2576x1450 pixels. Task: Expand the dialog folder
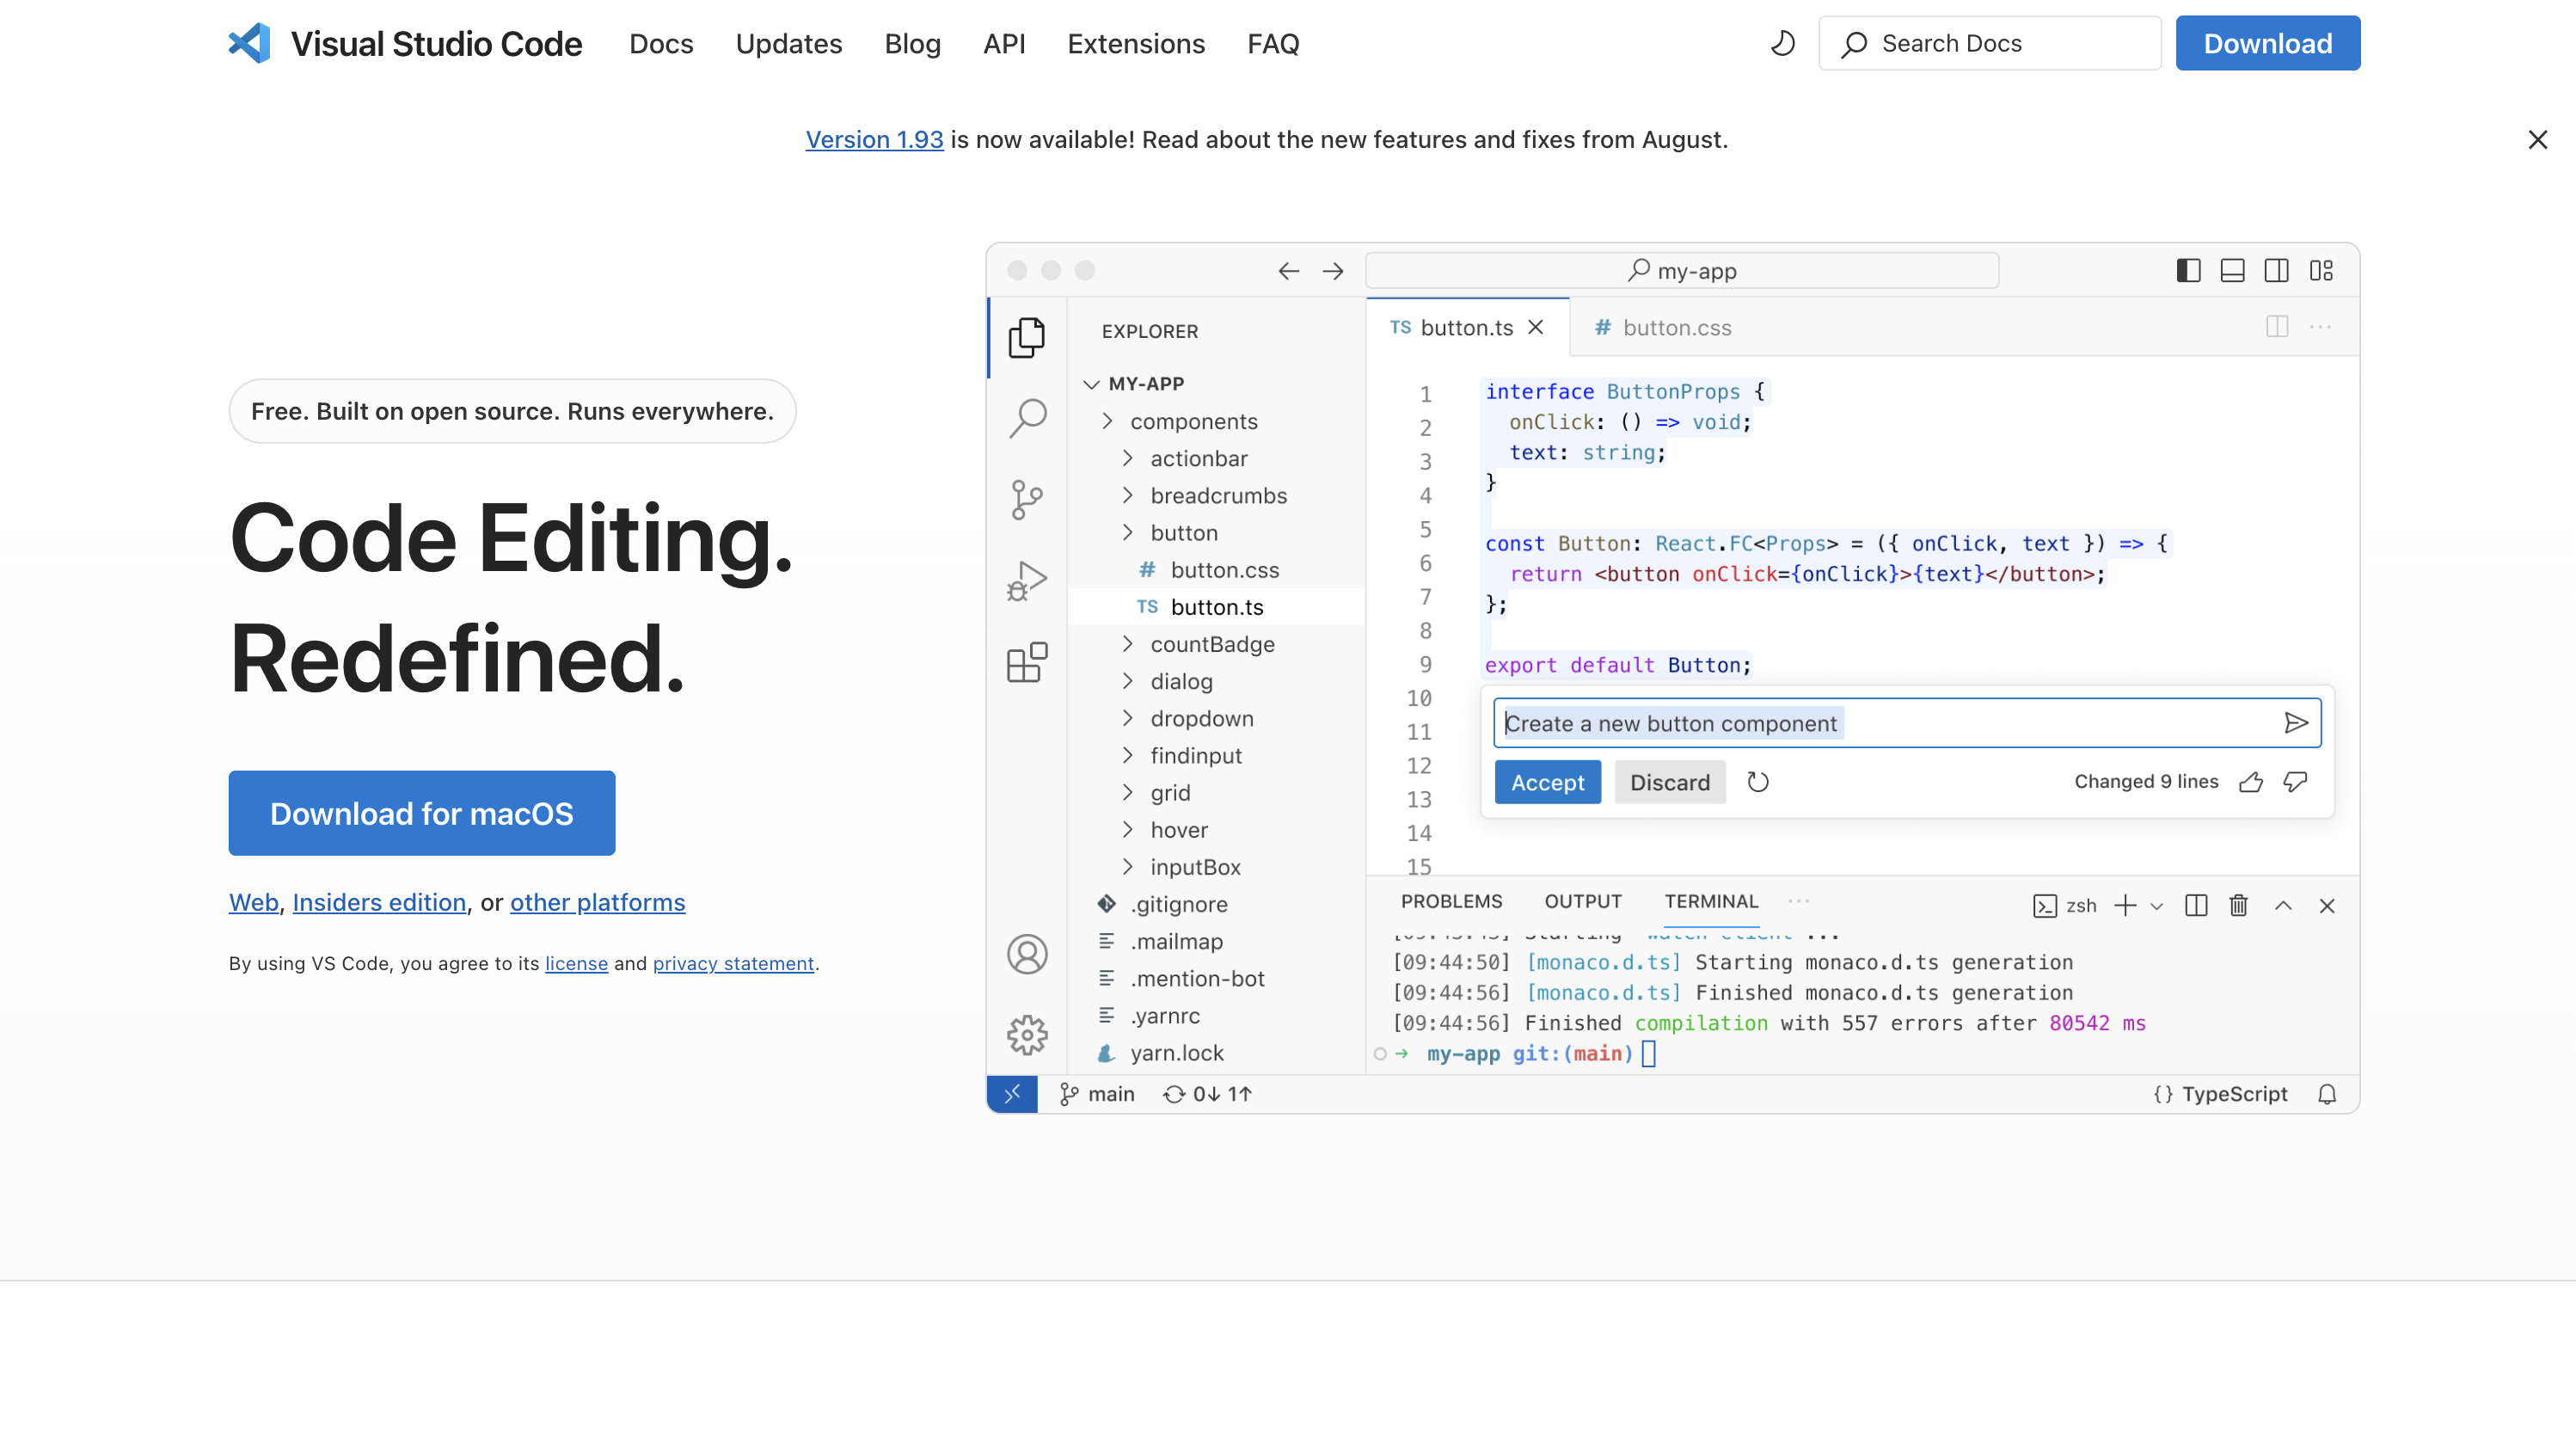(x=1128, y=681)
